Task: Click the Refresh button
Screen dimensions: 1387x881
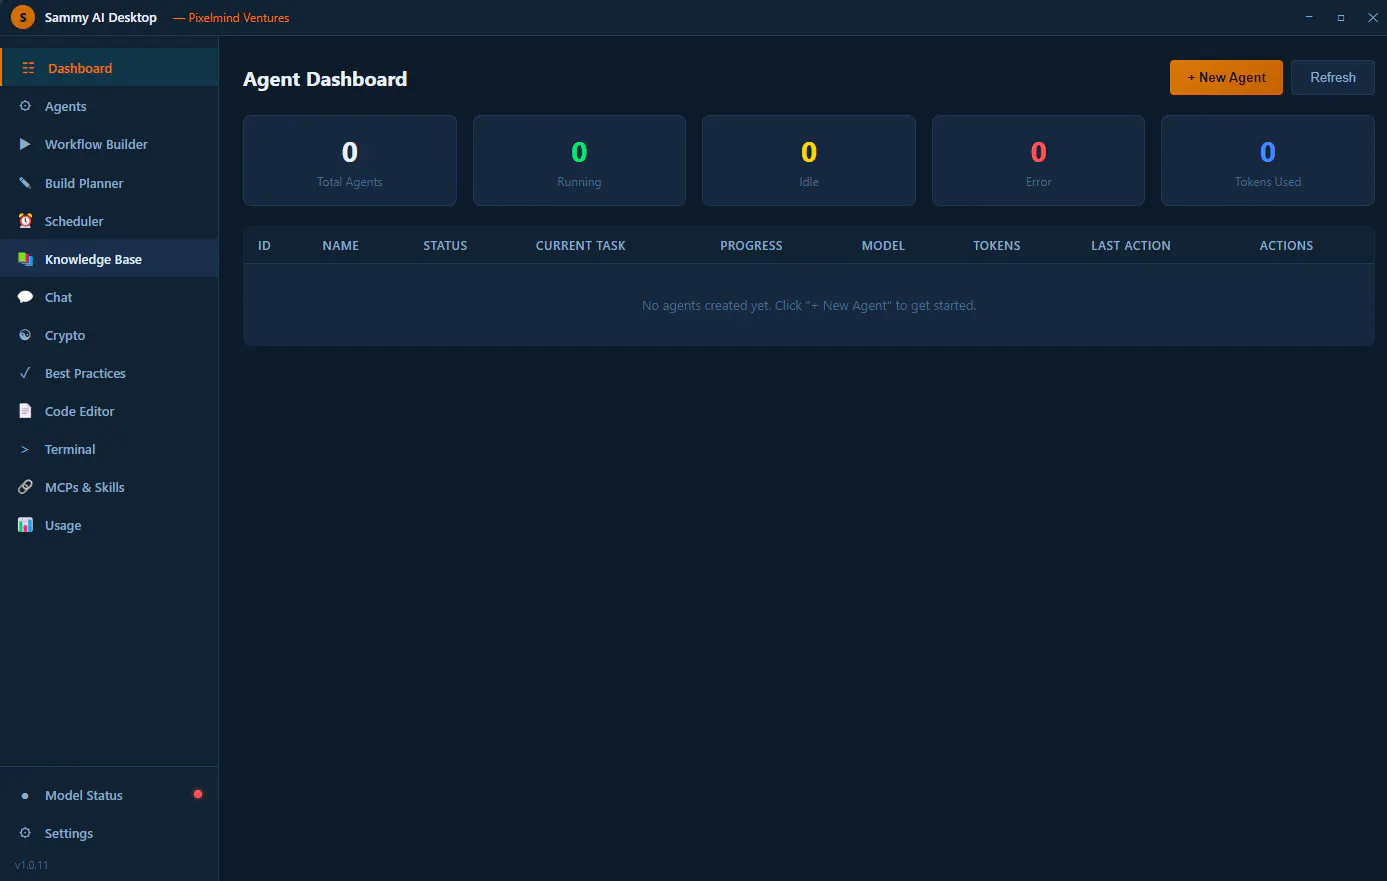Action: [1333, 77]
